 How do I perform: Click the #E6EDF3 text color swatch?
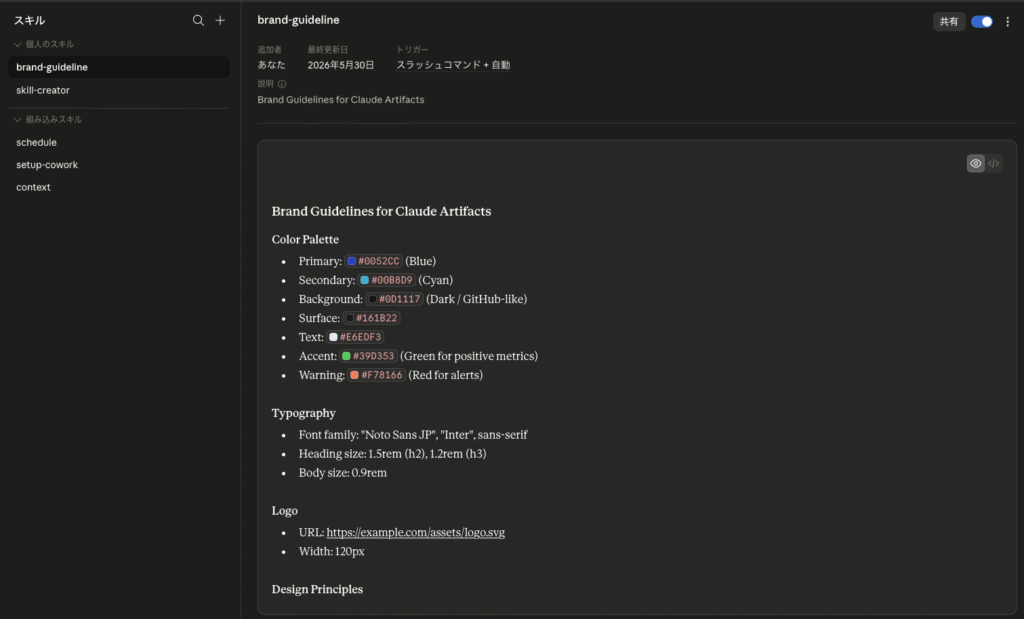coord(333,337)
